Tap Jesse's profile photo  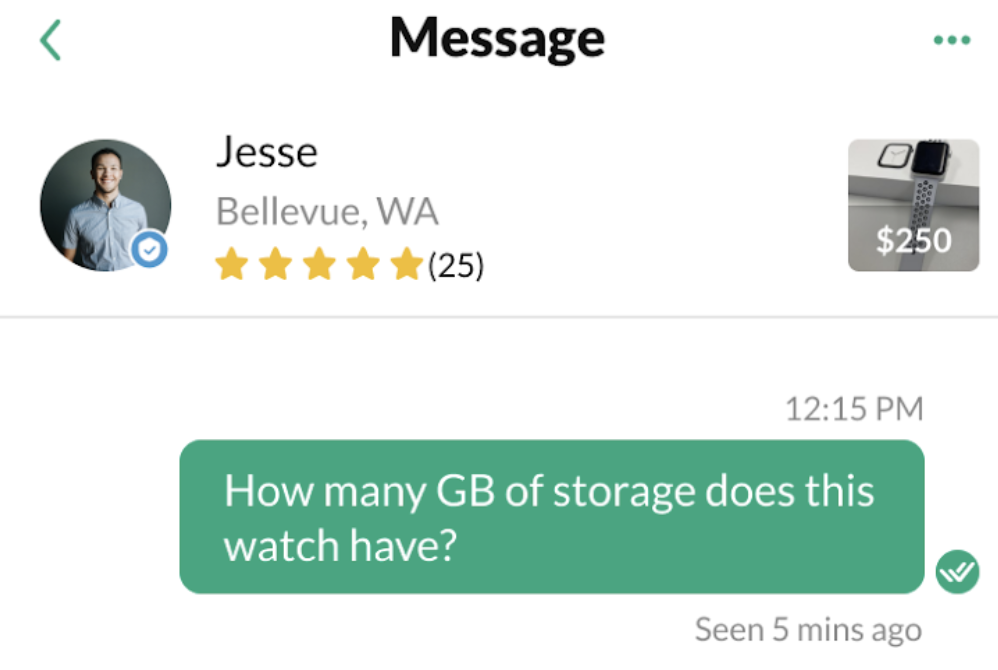(106, 206)
